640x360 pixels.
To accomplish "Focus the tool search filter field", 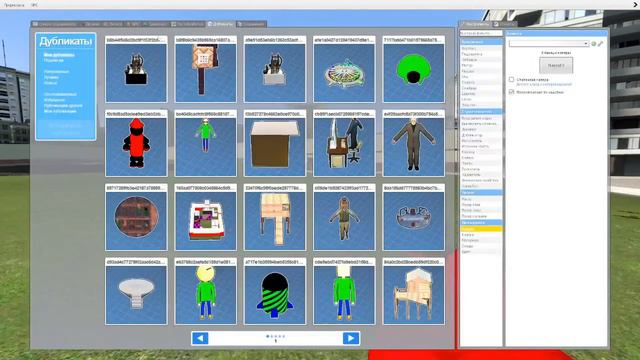I will (x=481, y=33).
